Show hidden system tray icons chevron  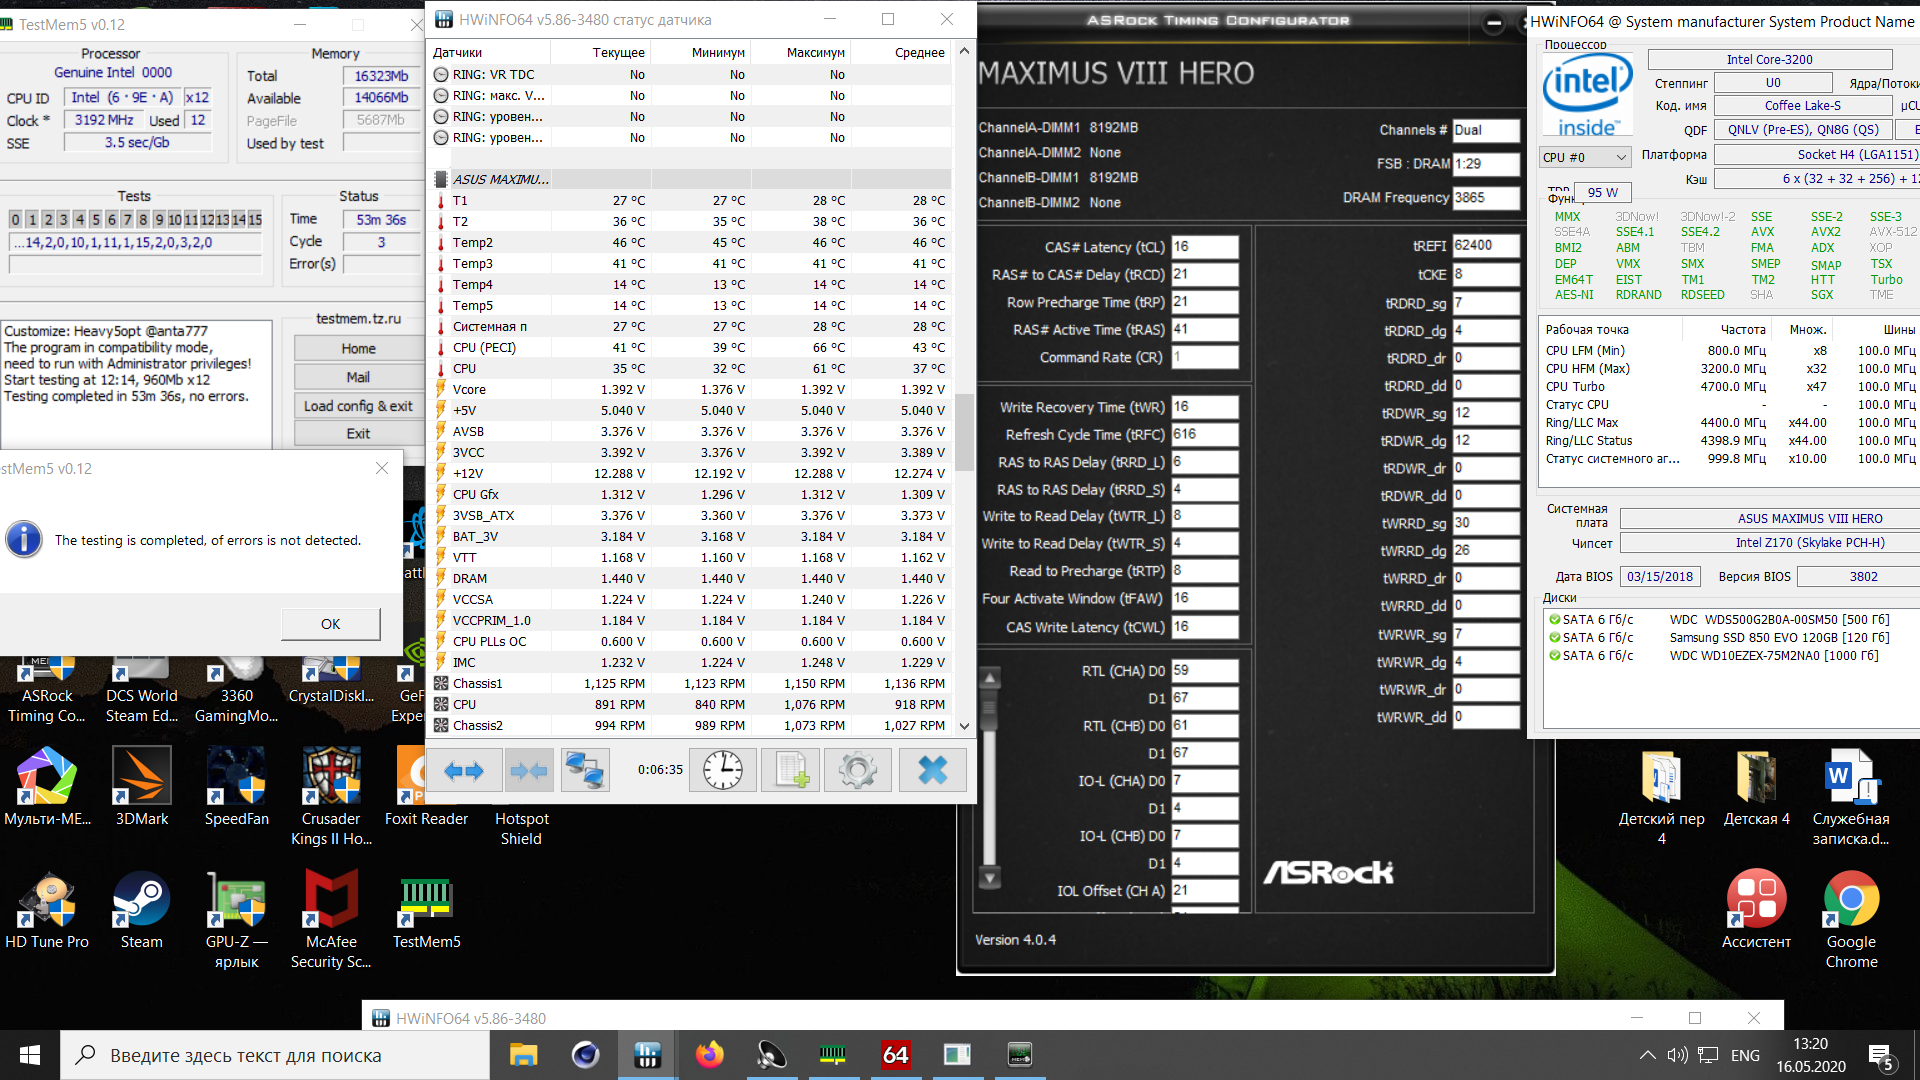1646,1055
